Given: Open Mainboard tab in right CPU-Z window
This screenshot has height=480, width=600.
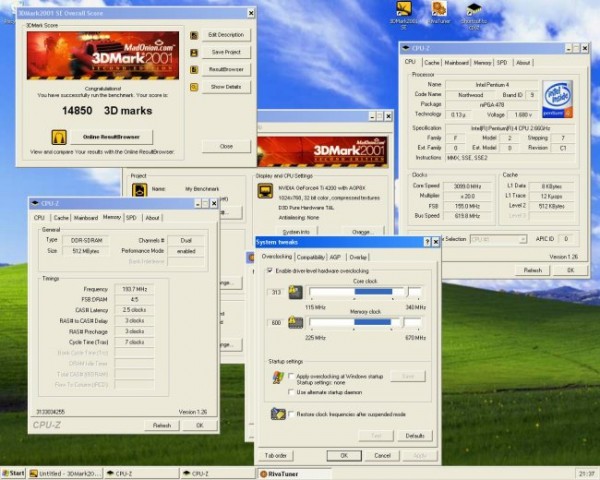Looking at the screenshot, I should point(457,62).
